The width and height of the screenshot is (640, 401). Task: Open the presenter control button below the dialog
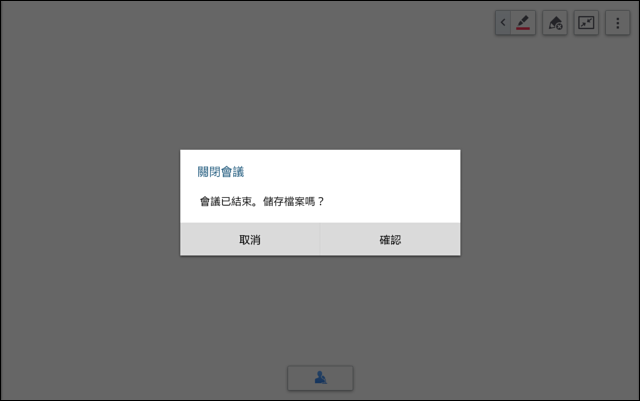click(320, 378)
